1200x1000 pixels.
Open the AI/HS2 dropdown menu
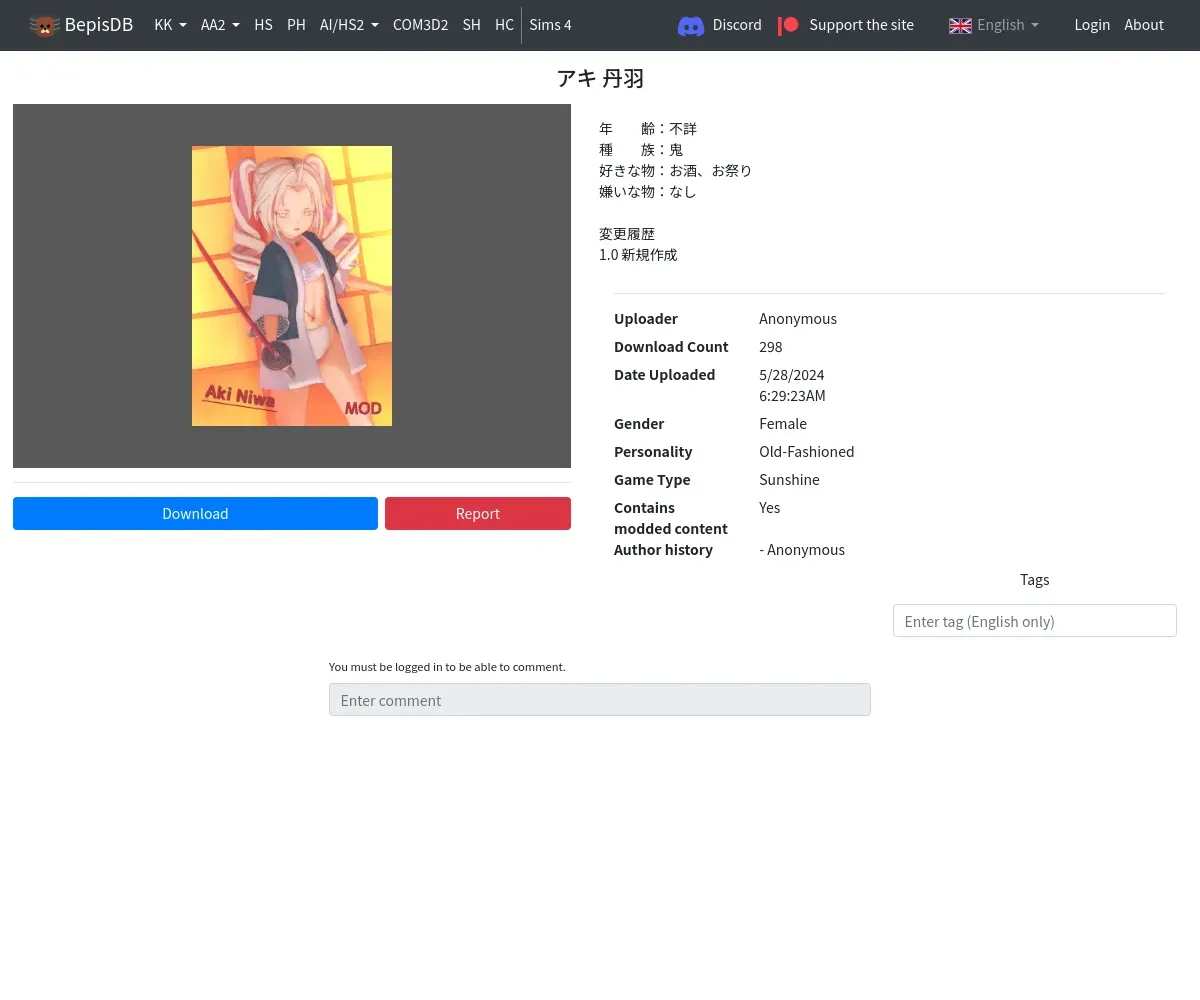[x=349, y=25]
